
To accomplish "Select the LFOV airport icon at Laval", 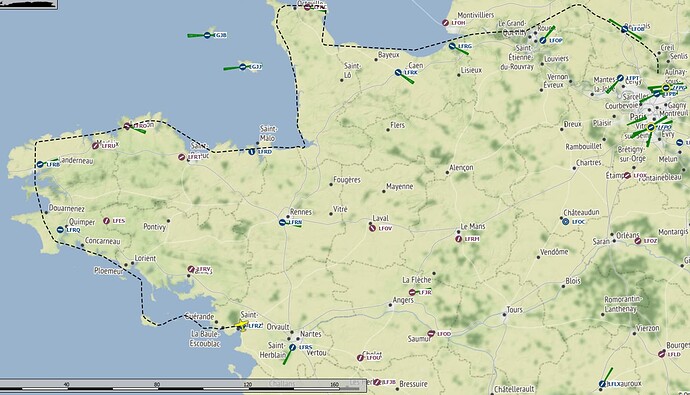I will 373,228.
